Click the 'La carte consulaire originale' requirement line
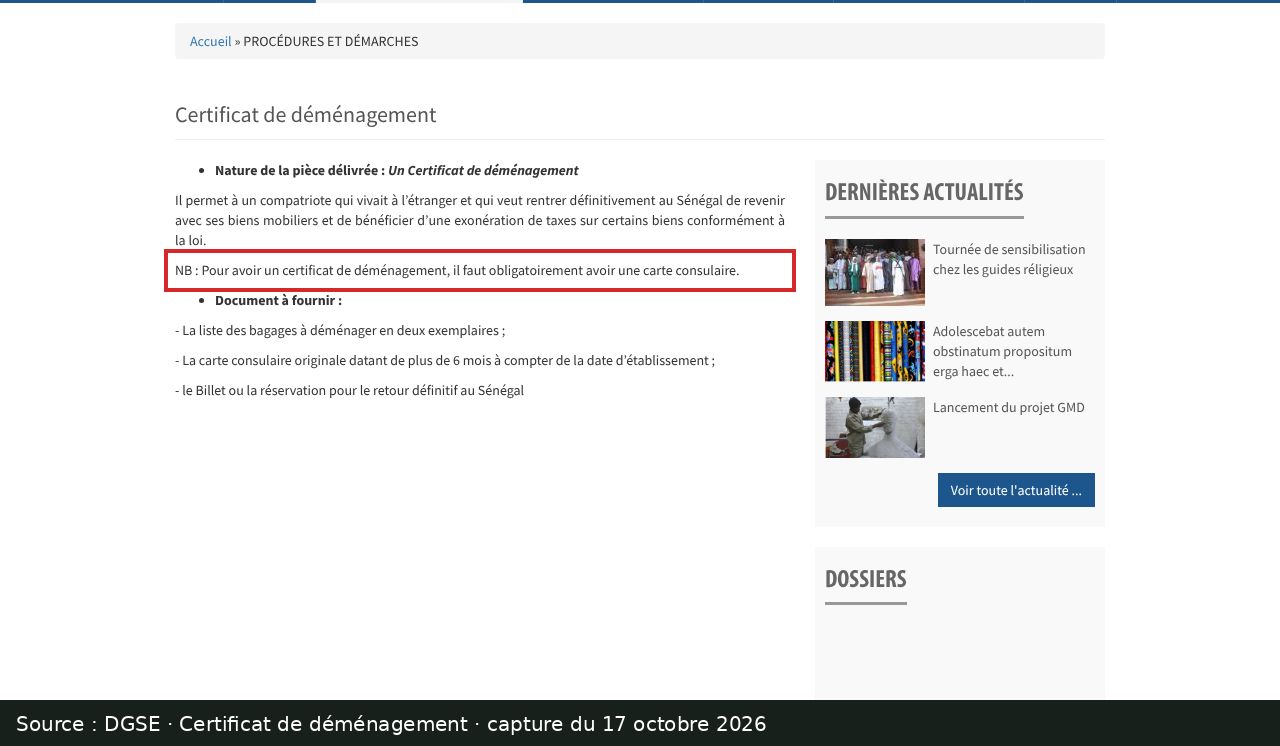Image resolution: width=1280 pixels, height=746 pixels. coord(445,360)
